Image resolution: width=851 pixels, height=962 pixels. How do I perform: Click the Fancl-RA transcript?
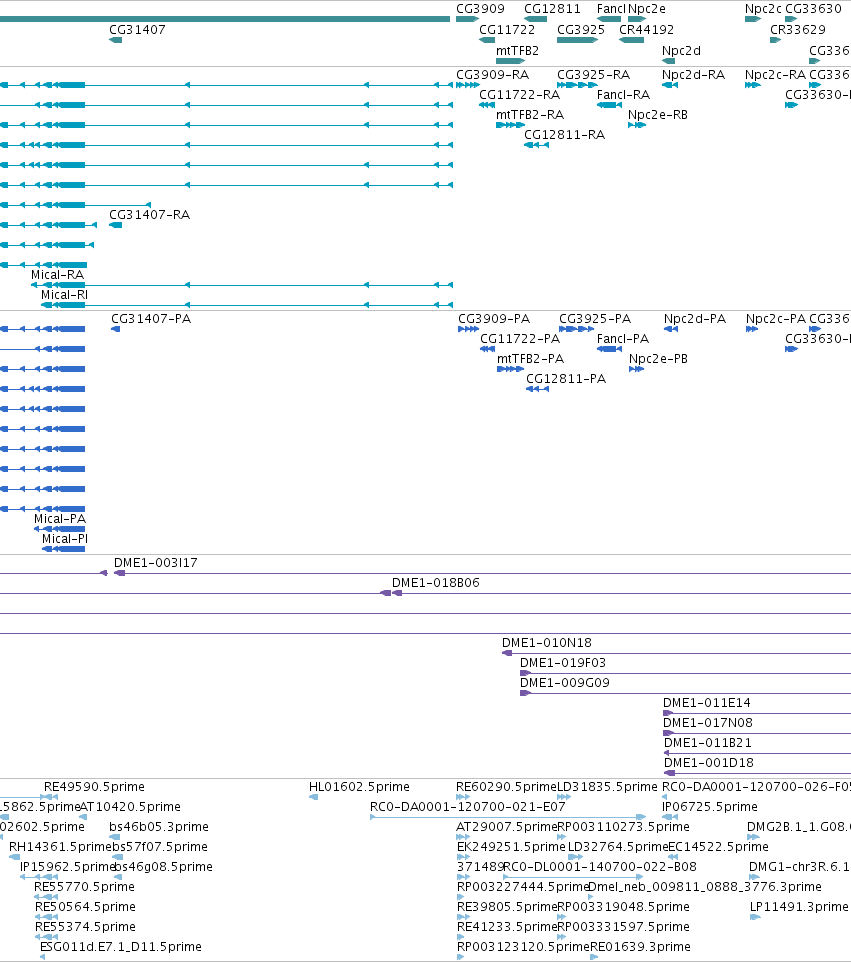pyautogui.click(x=610, y=106)
